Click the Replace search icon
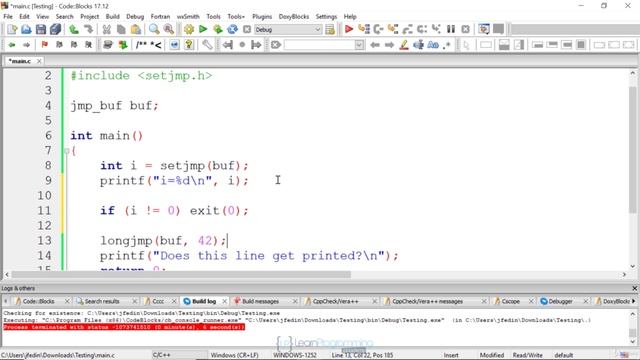Image resolution: width=640 pixels, height=360 pixels. (169, 29)
